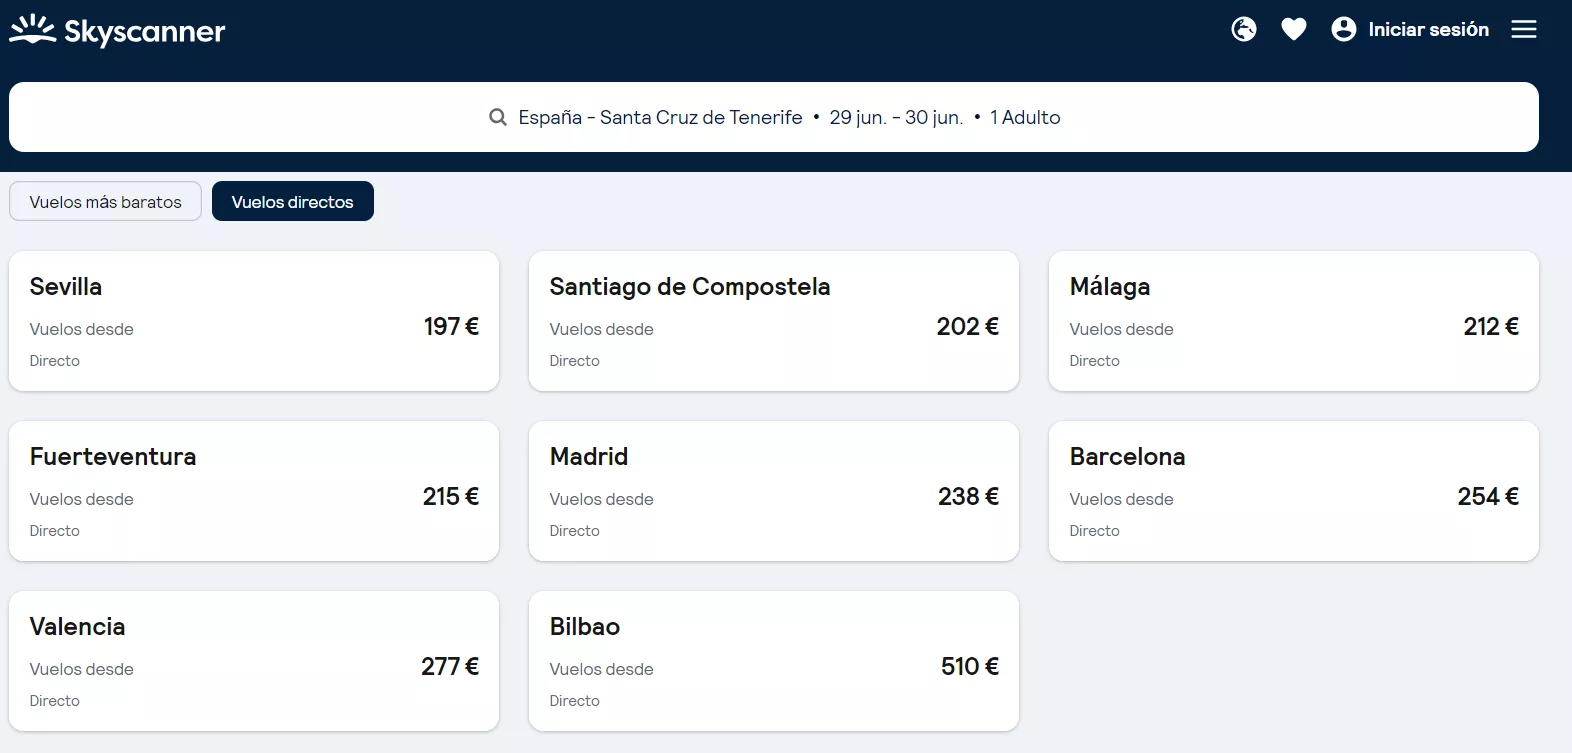
Task: Click the account profile icon
Action: [x=1344, y=29]
